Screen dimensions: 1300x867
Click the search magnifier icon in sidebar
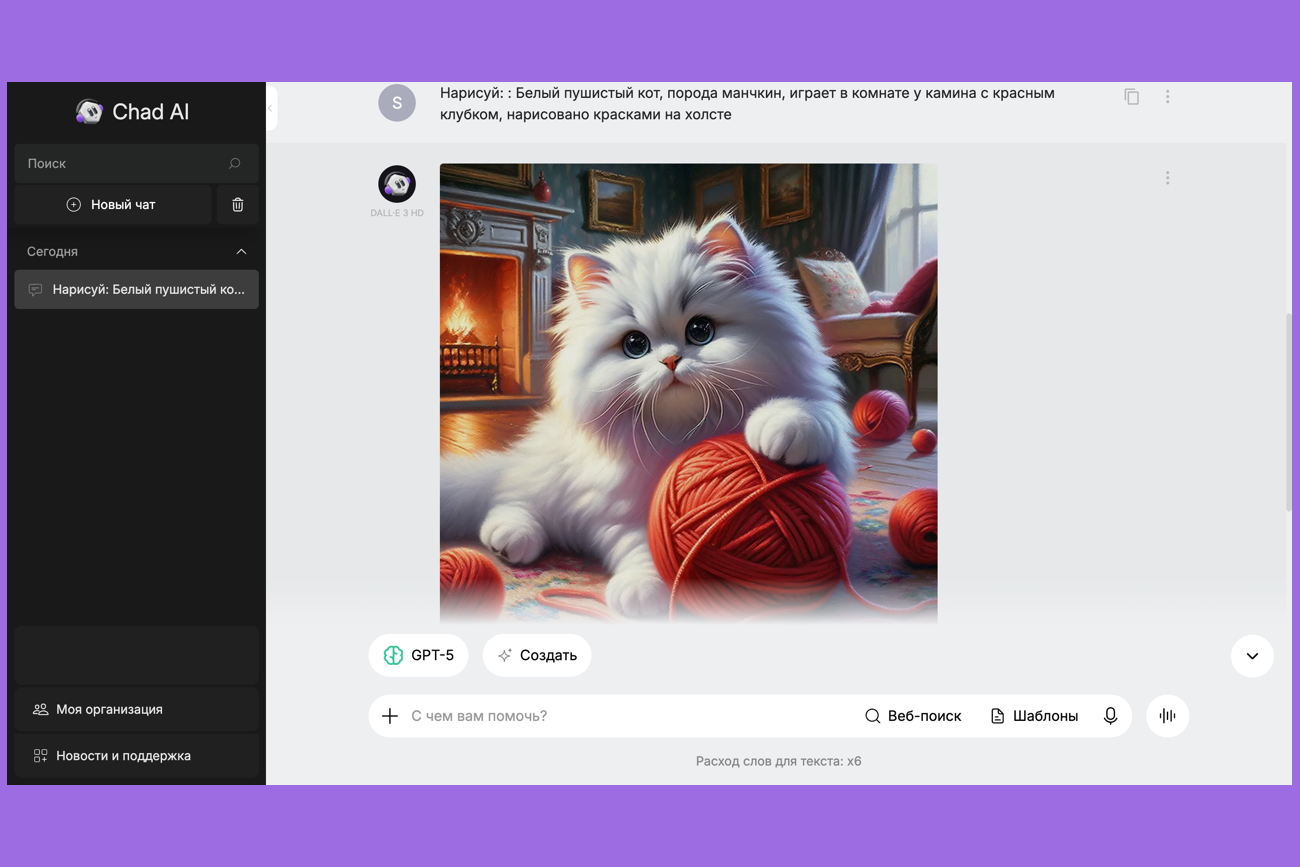tap(235, 164)
